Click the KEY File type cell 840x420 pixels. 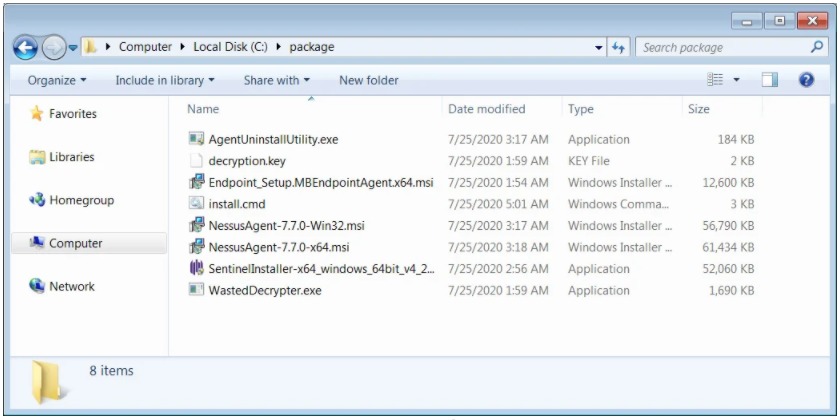point(589,161)
